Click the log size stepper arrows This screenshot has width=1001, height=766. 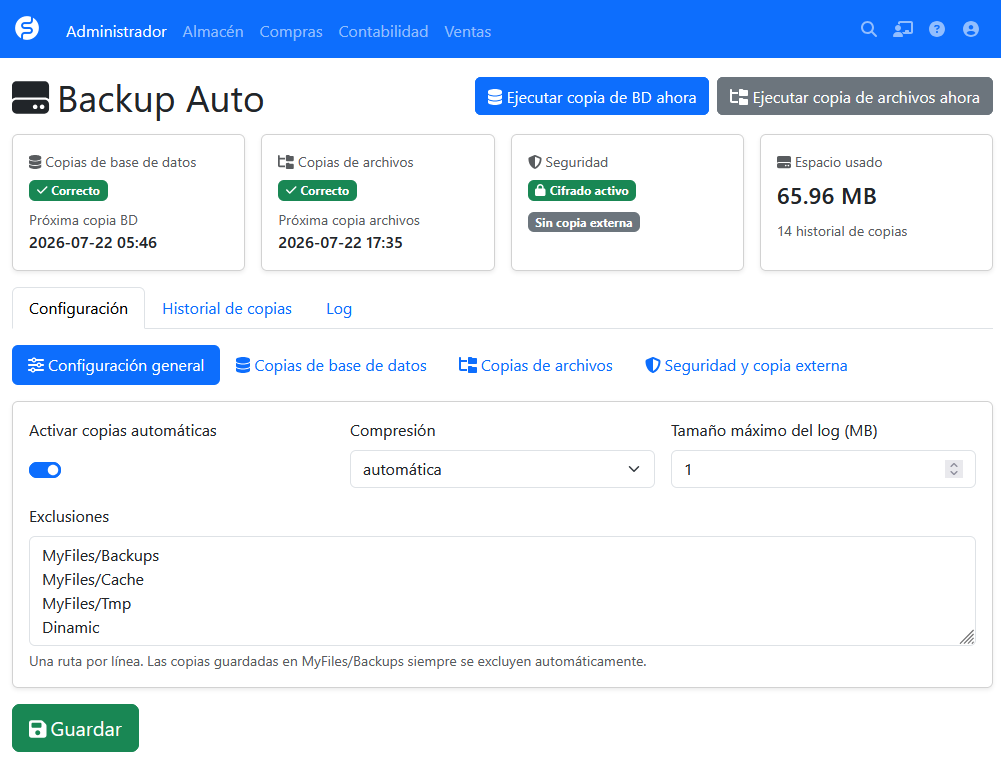coord(954,469)
